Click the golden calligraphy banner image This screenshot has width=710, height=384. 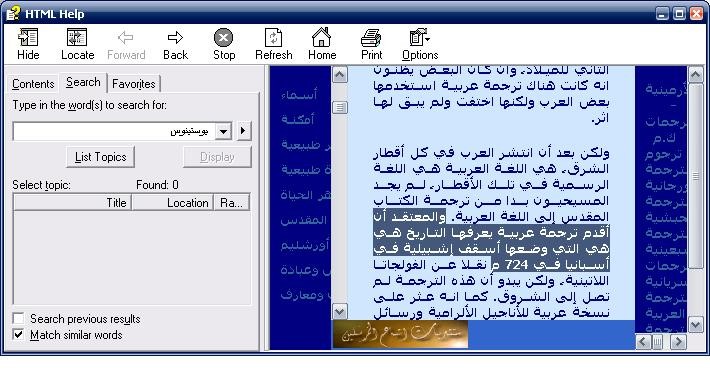tap(400, 335)
